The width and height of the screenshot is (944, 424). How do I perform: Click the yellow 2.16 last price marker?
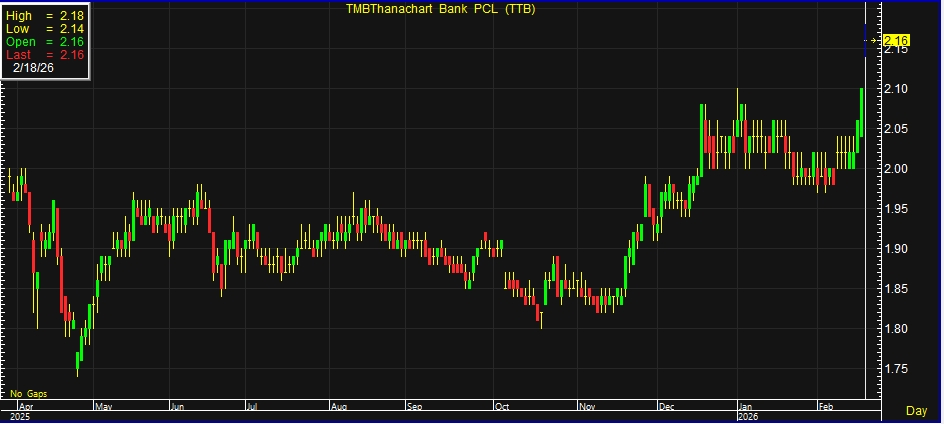click(x=898, y=40)
